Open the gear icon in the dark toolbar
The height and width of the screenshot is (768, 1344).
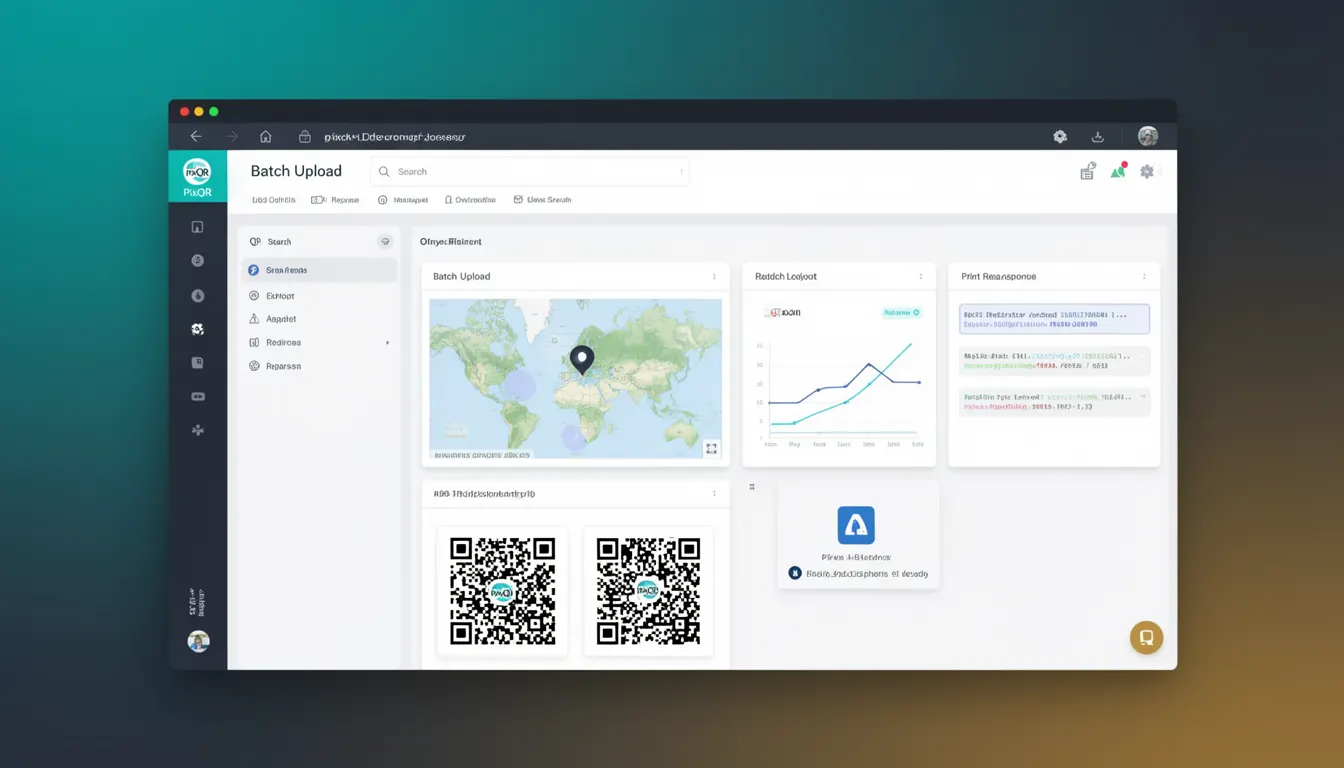point(1060,137)
